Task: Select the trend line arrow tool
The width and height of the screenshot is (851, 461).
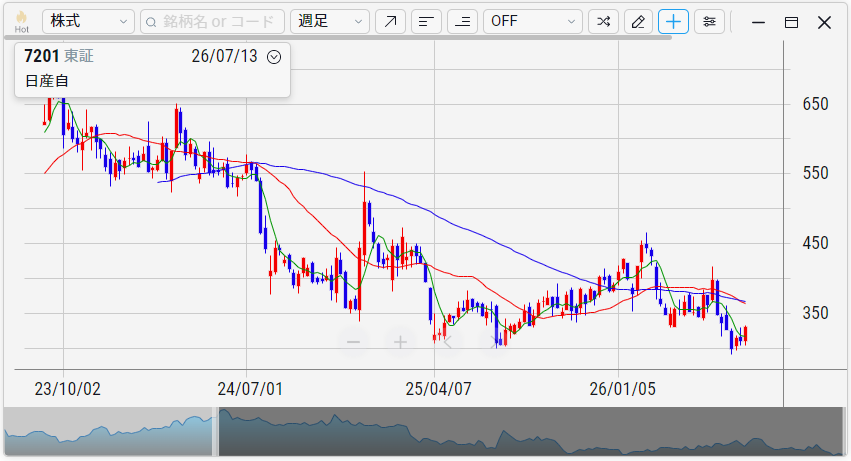Action: (x=390, y=22)
